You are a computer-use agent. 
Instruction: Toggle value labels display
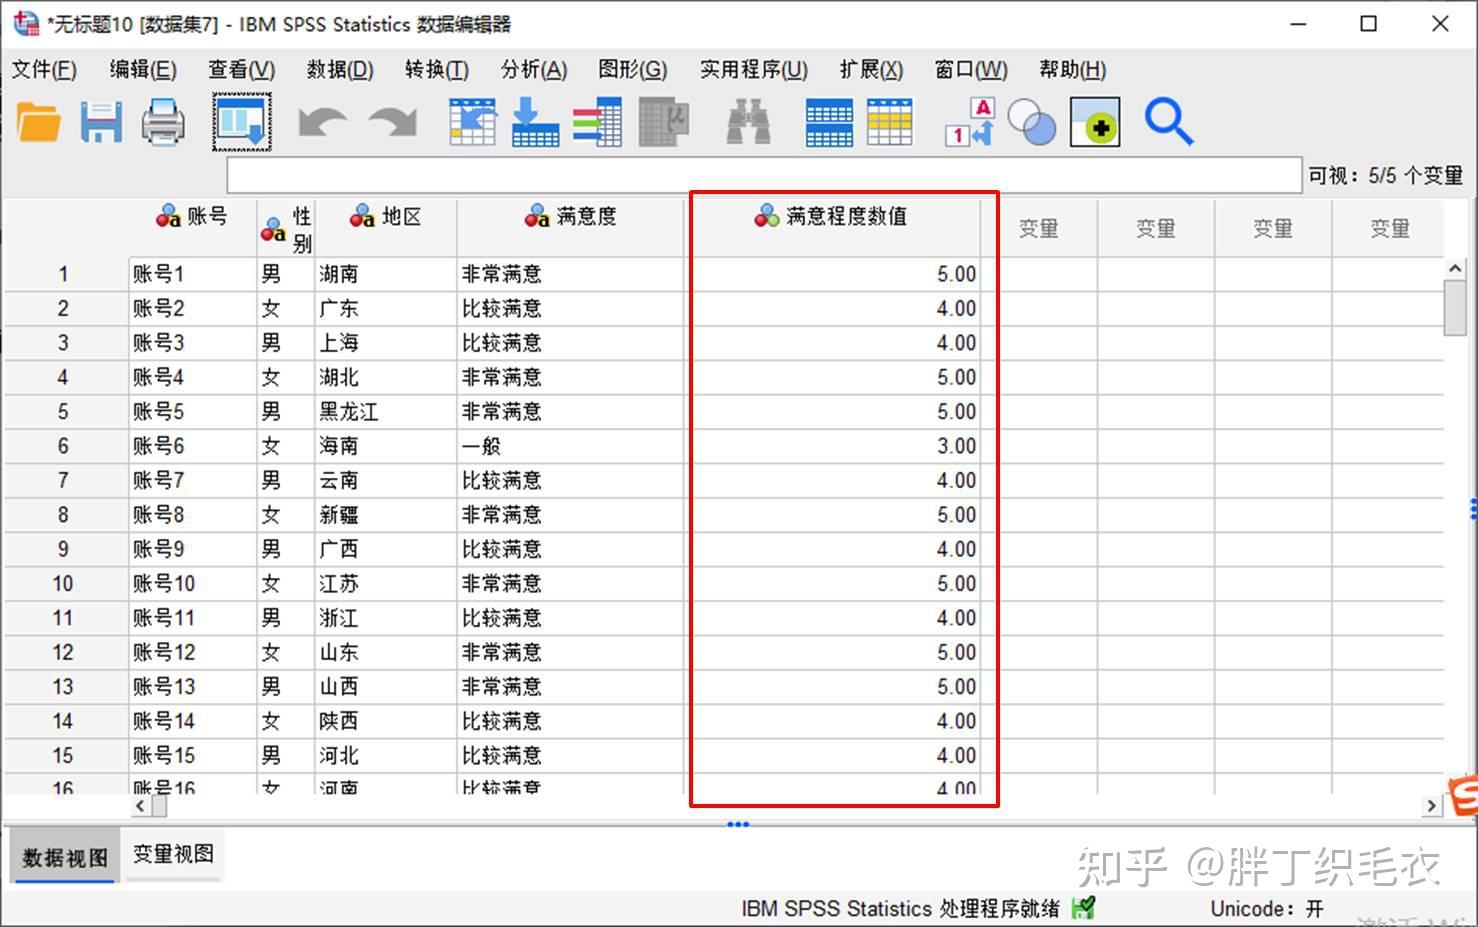click(967, 121)
